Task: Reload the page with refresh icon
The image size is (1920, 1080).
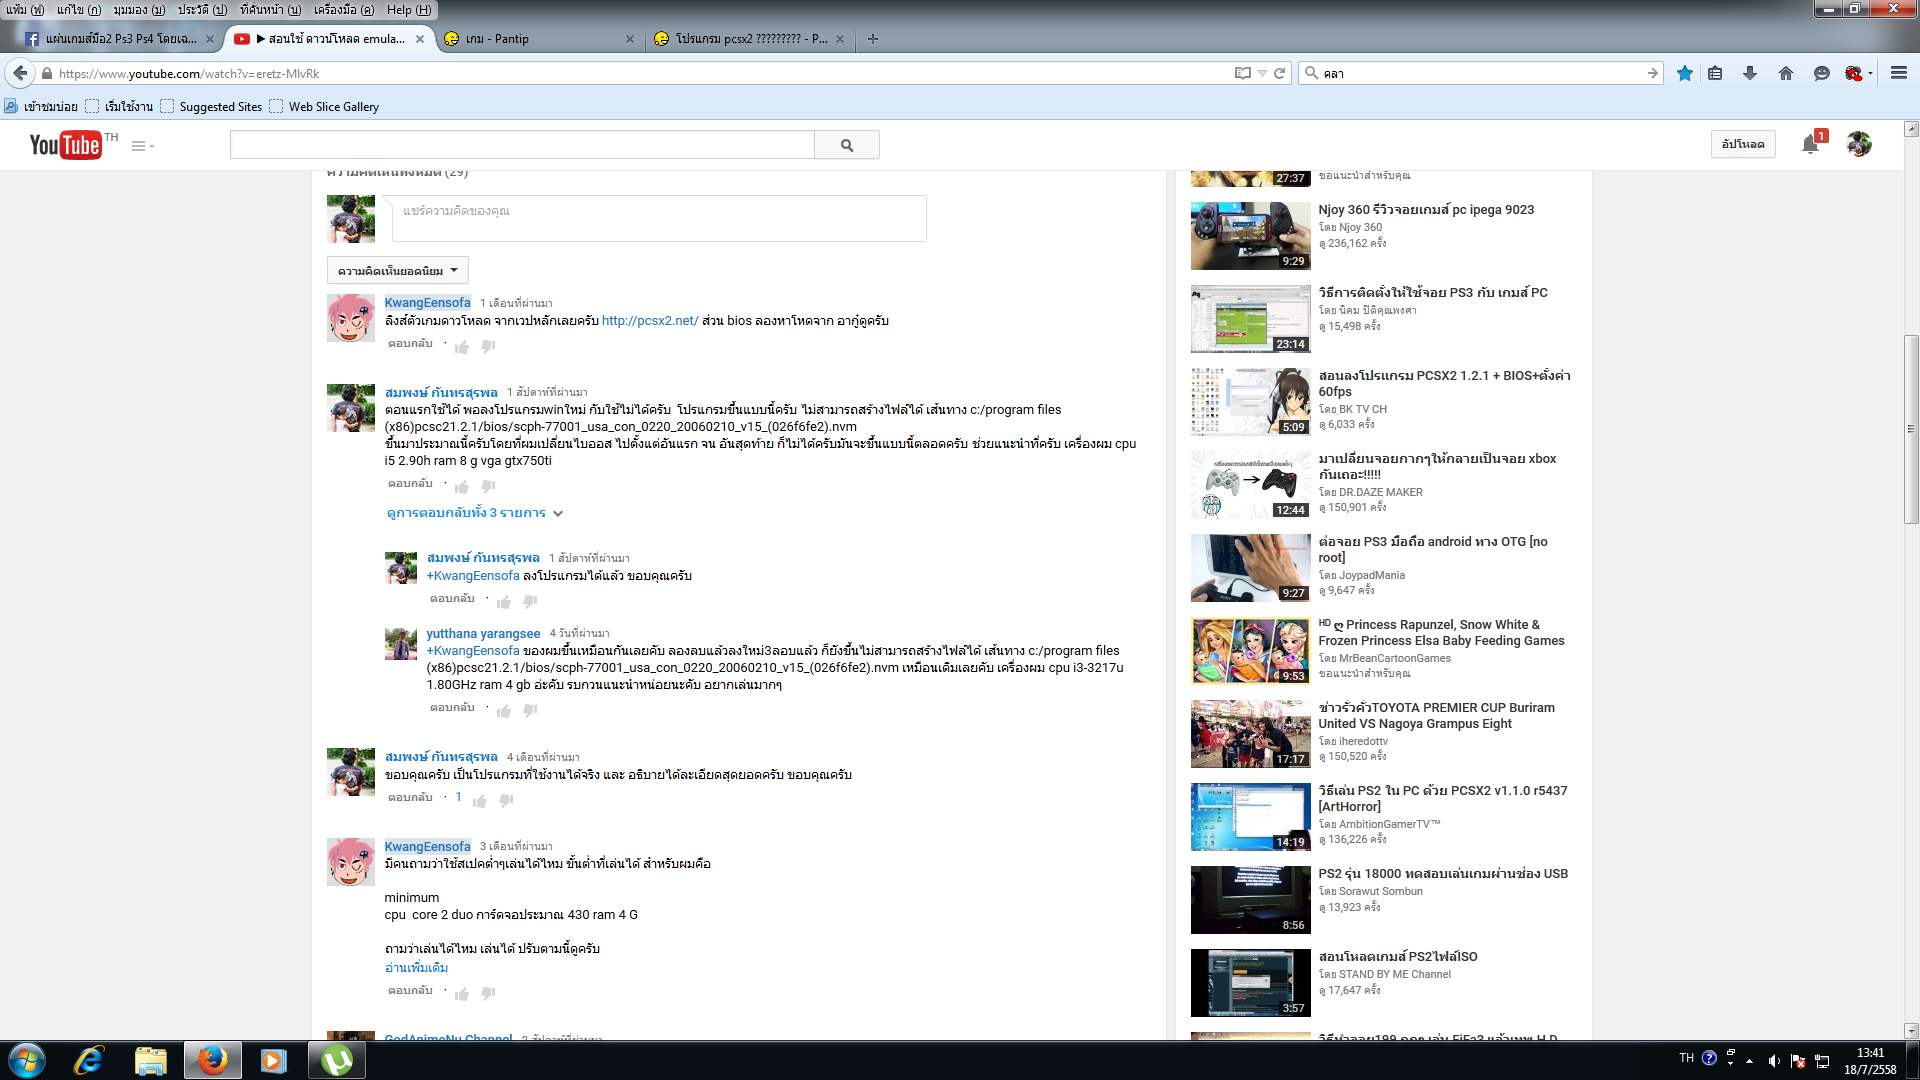Action: tap(1279, 73)
